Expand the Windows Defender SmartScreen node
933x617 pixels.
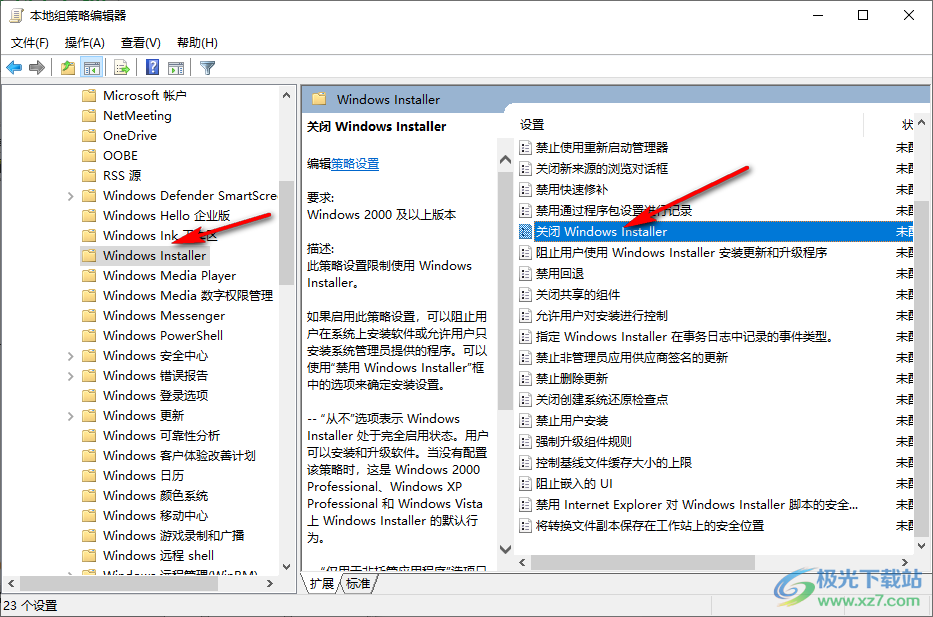(70, 196)
